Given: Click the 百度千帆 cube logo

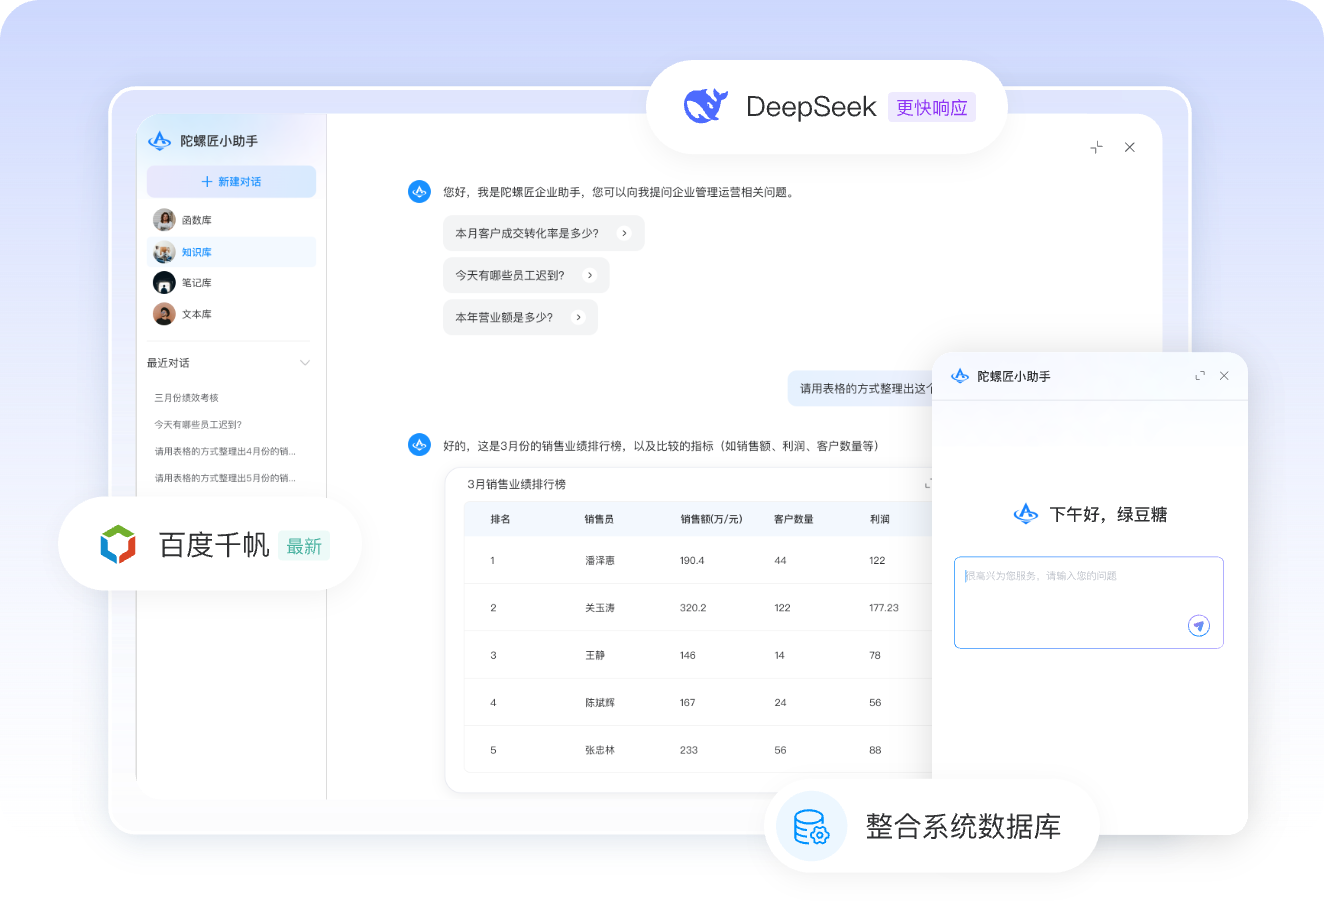Looking at the screenshot, I should (x=118, y=544).
